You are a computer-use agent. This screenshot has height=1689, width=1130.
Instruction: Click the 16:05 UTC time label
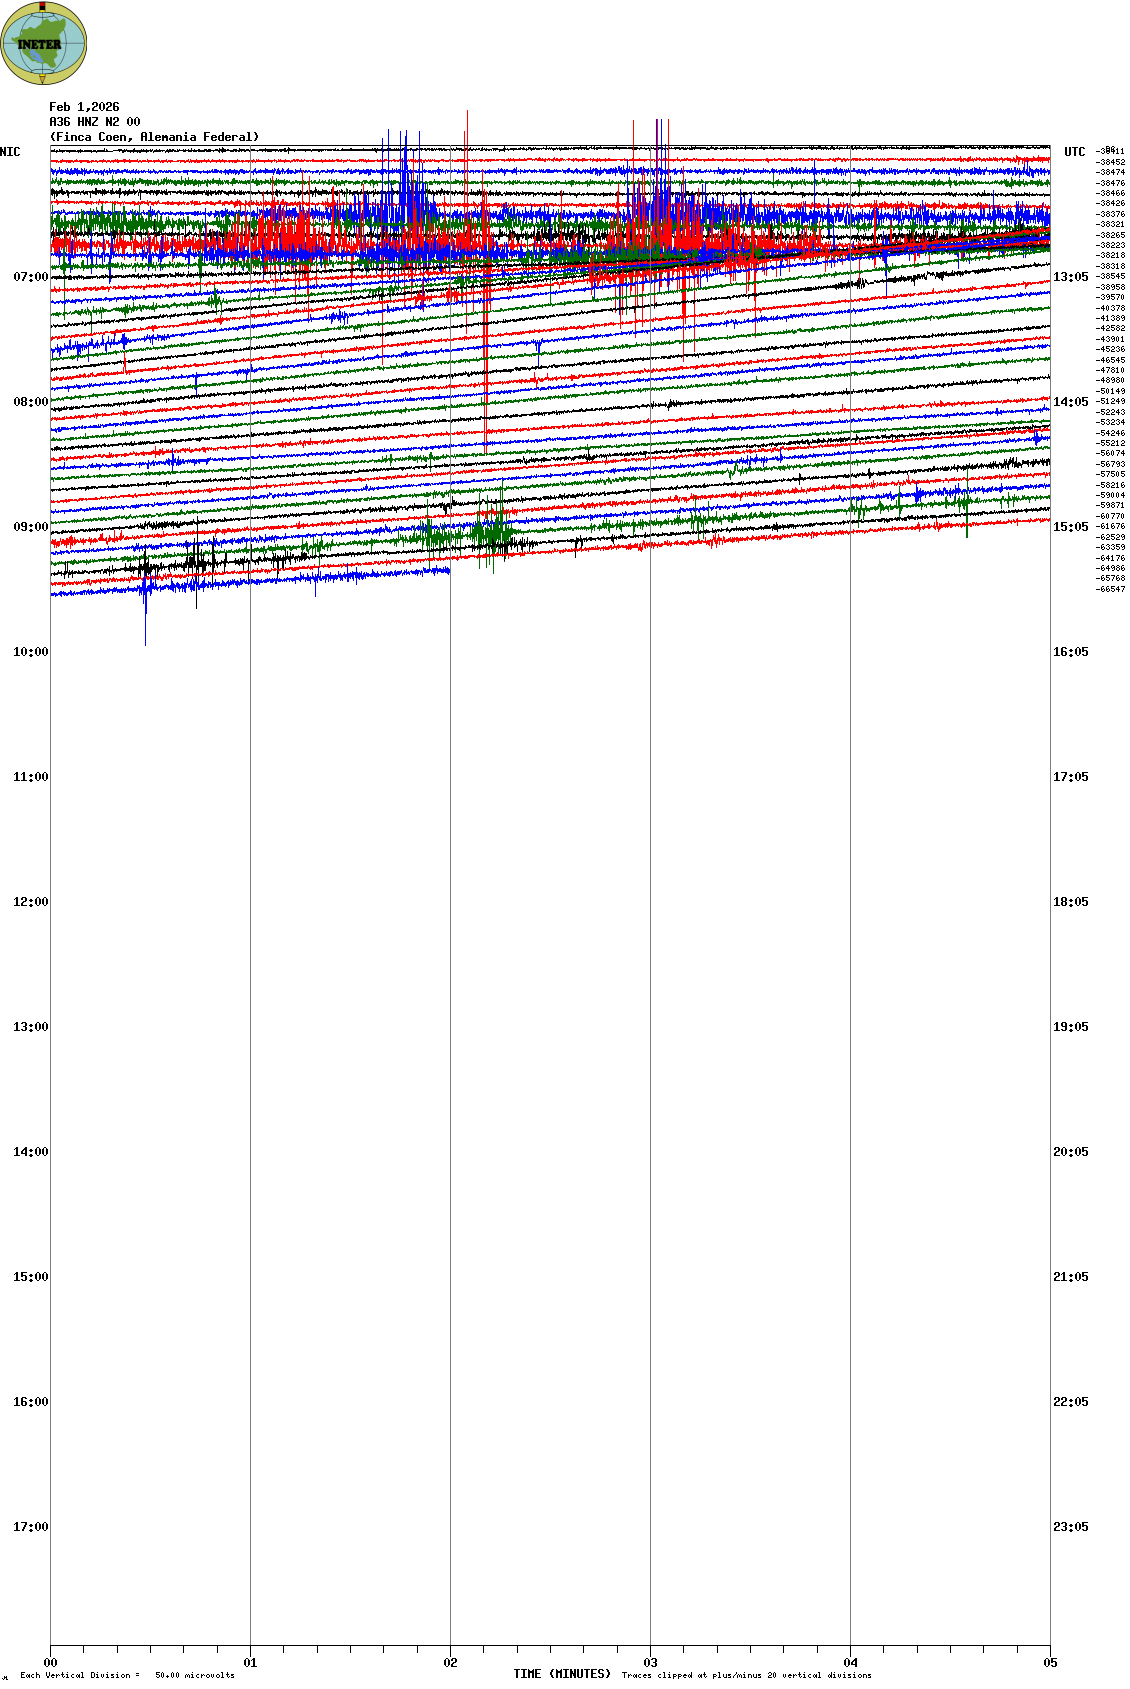[1070, 652]
